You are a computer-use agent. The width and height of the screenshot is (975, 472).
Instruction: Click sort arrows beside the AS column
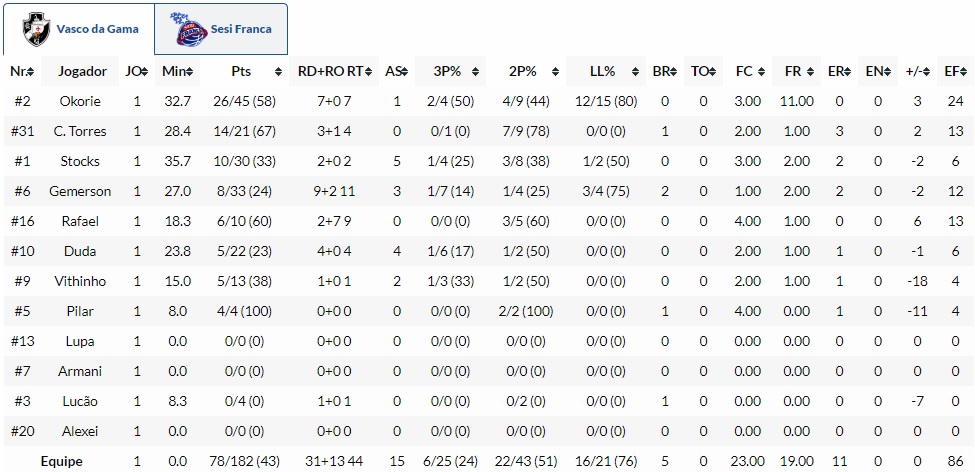point(404,72)
